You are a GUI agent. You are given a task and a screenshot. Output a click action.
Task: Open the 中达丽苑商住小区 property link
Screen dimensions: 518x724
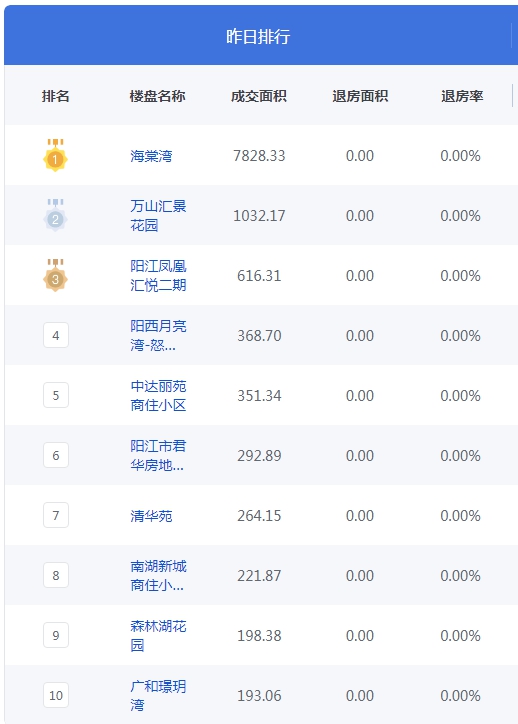tap(158, 396)
